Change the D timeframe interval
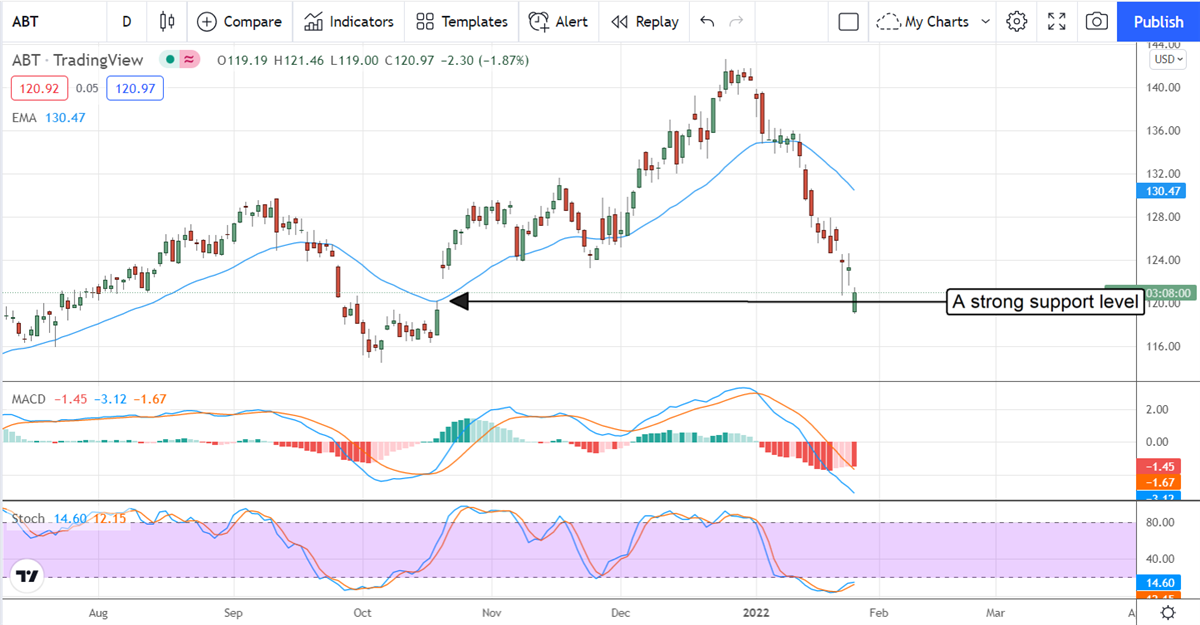 pyautogui.click(x=126, y=21)
